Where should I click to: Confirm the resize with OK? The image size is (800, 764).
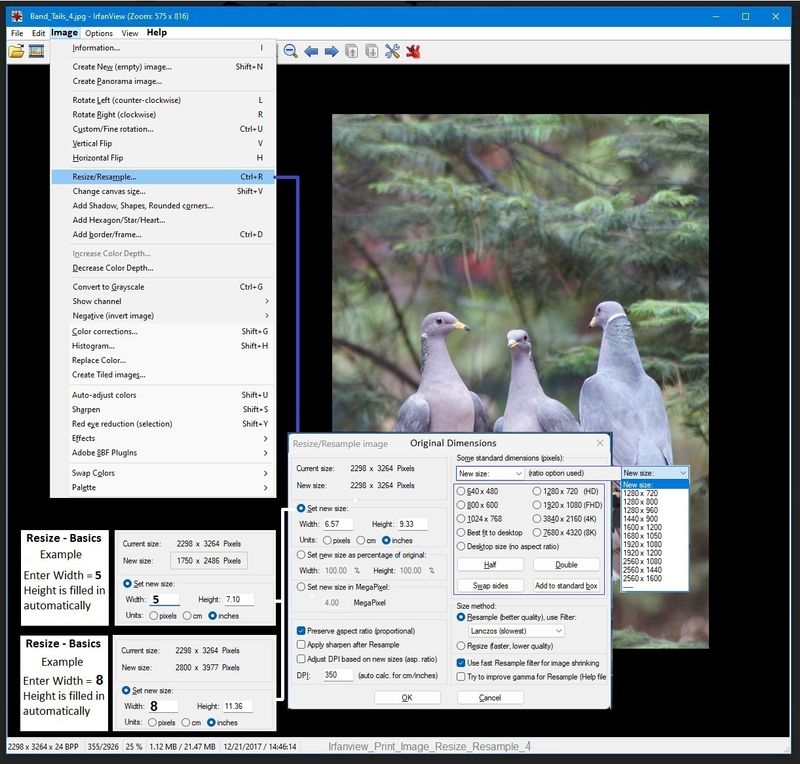(407, 698)
